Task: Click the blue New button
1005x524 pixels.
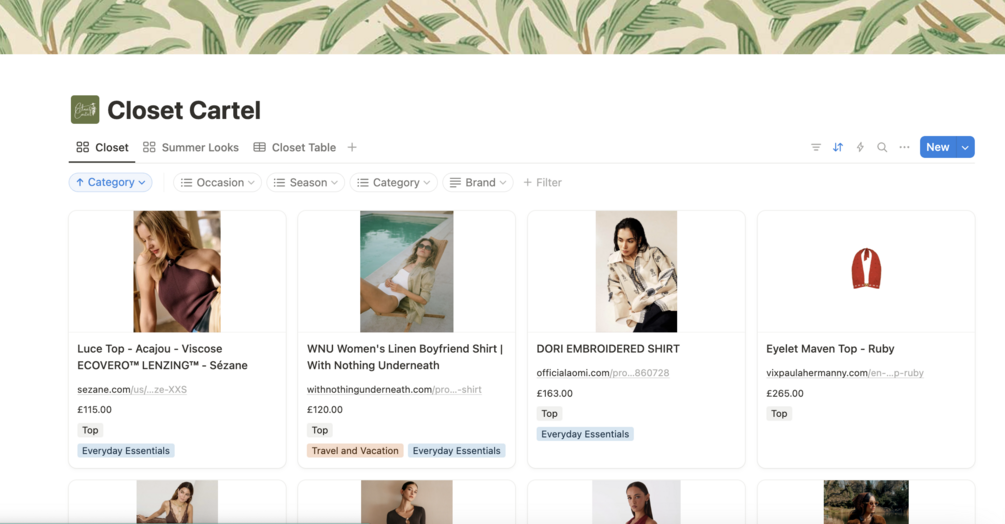Action: click(938, 147)
